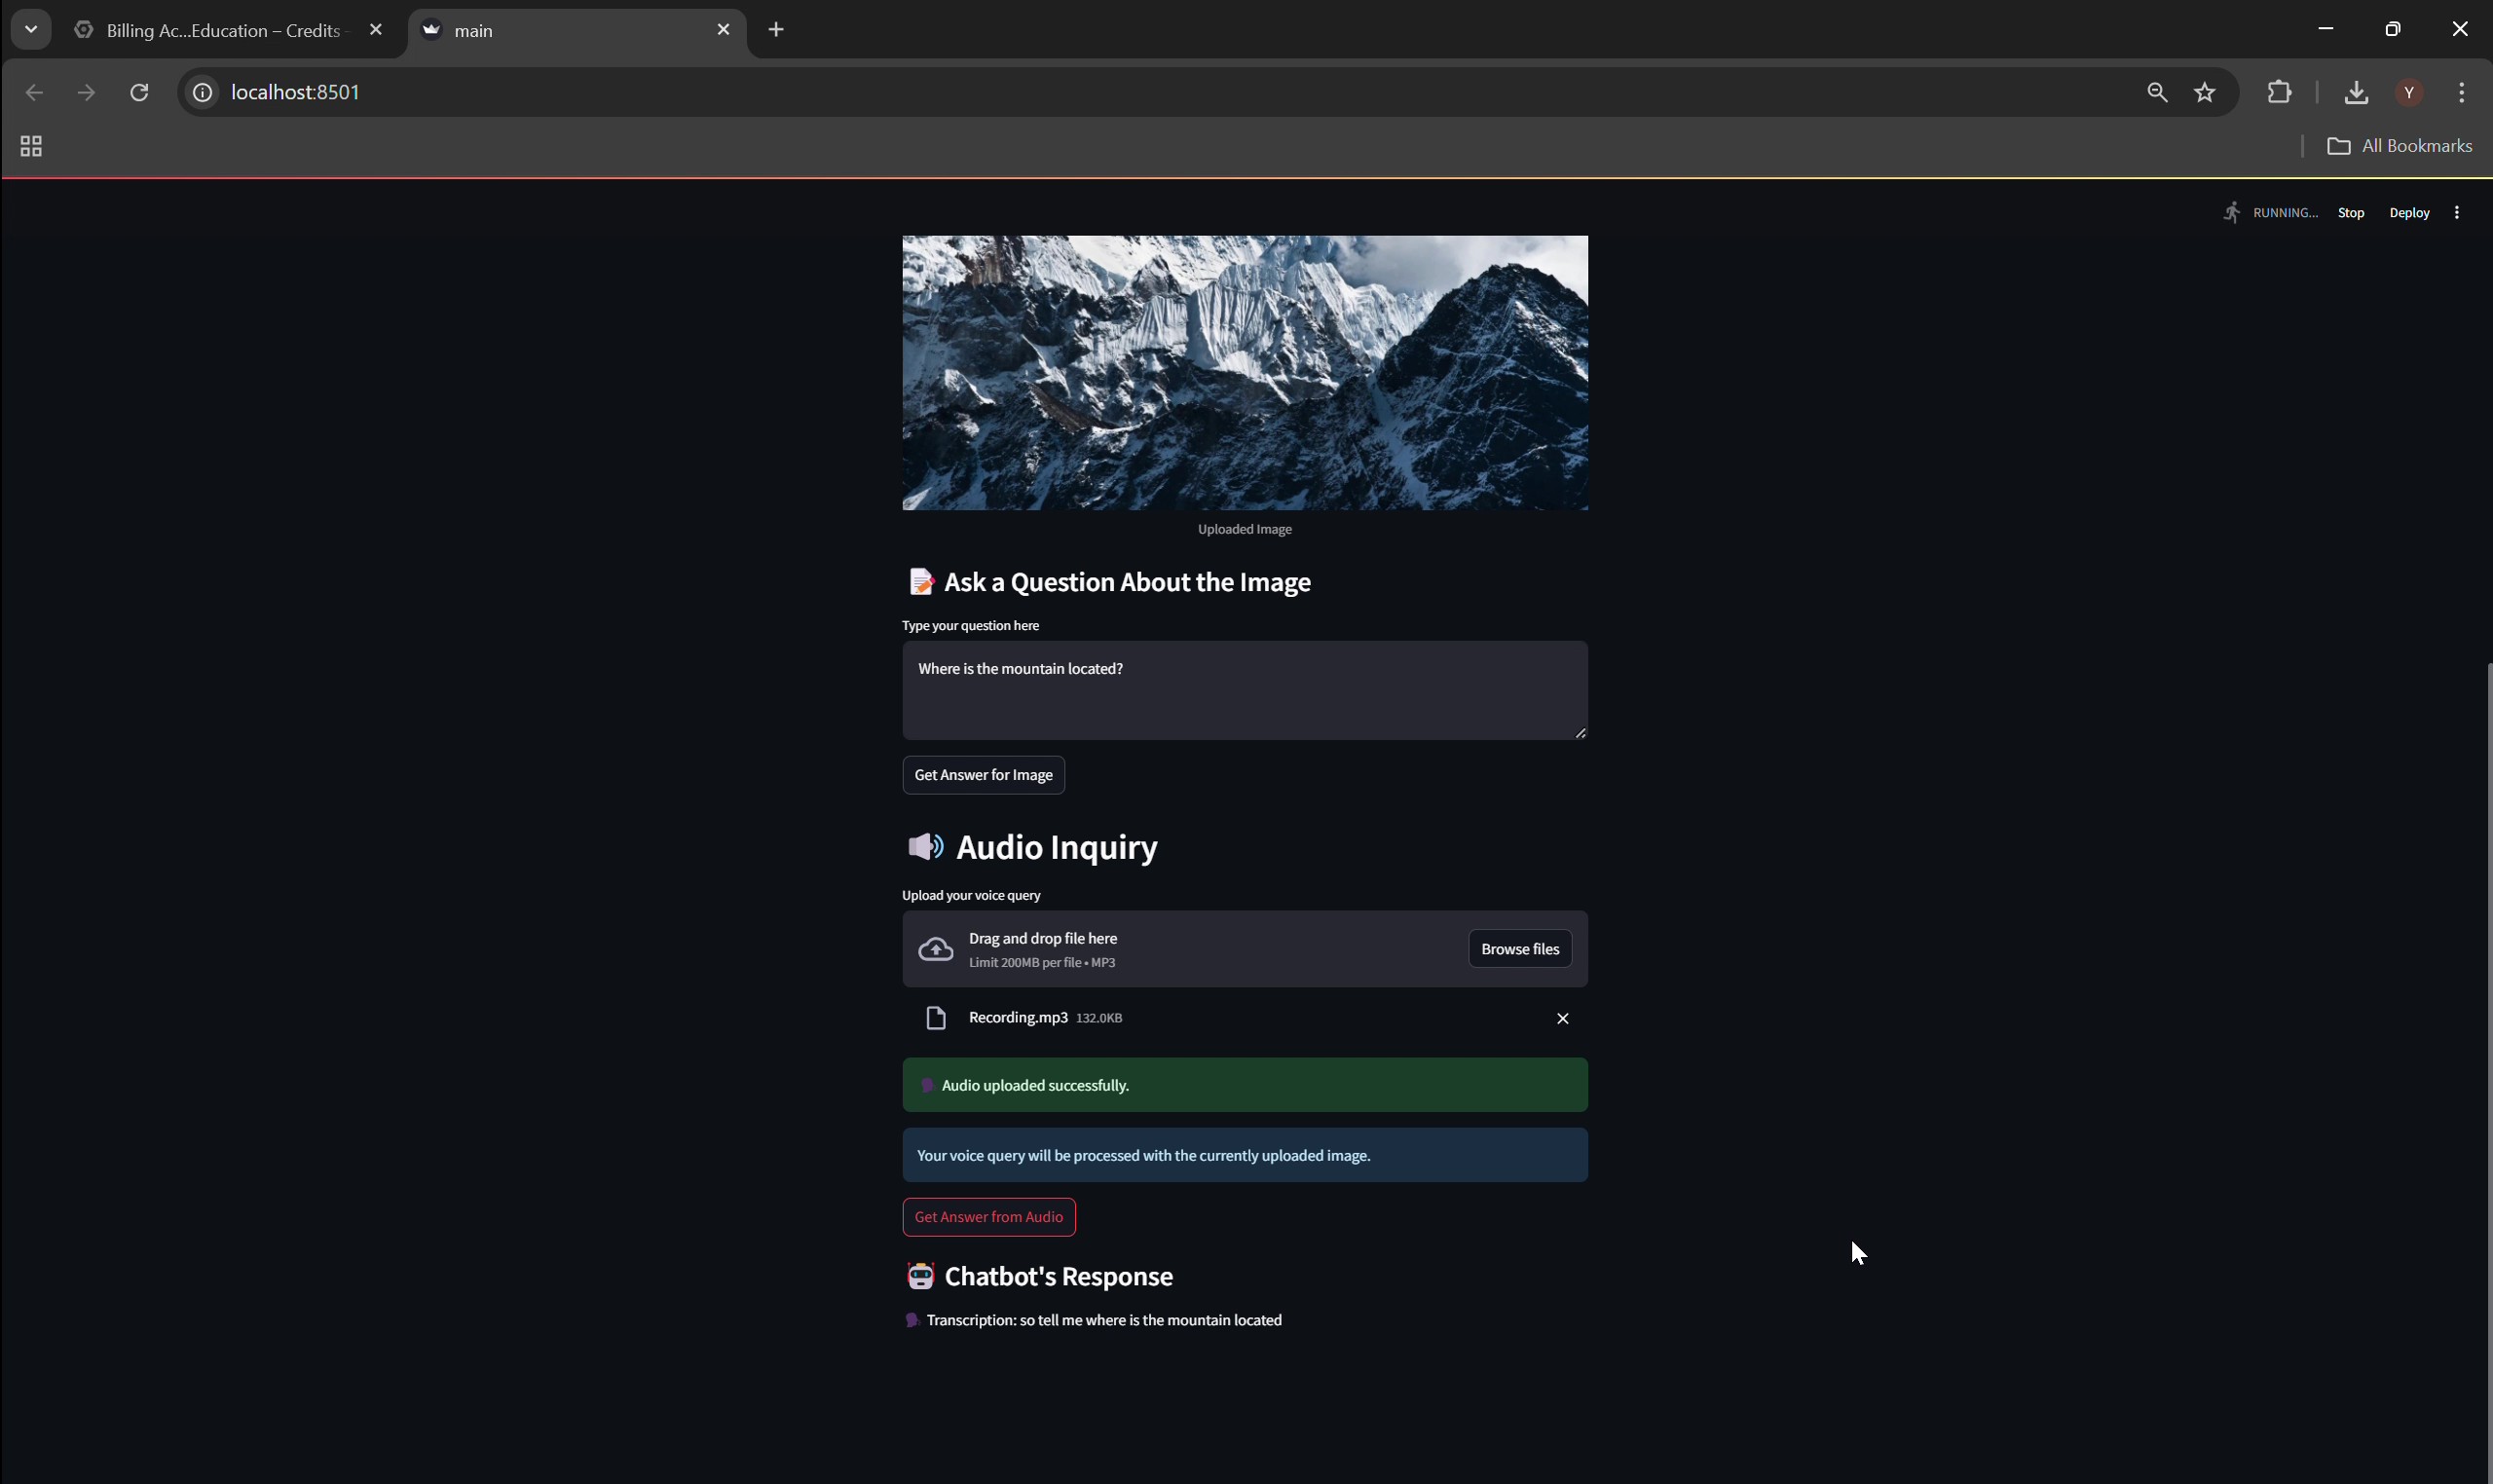Open browser extensions icon
The image size is (2493, 1484).
[x=2278, y=92]
